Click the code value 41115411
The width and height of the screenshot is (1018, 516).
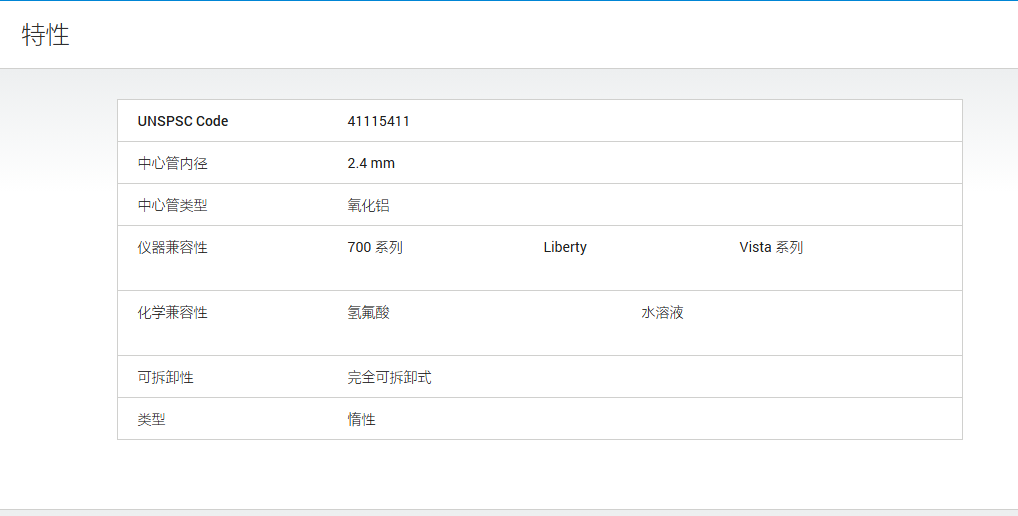[x=379, y=121]
